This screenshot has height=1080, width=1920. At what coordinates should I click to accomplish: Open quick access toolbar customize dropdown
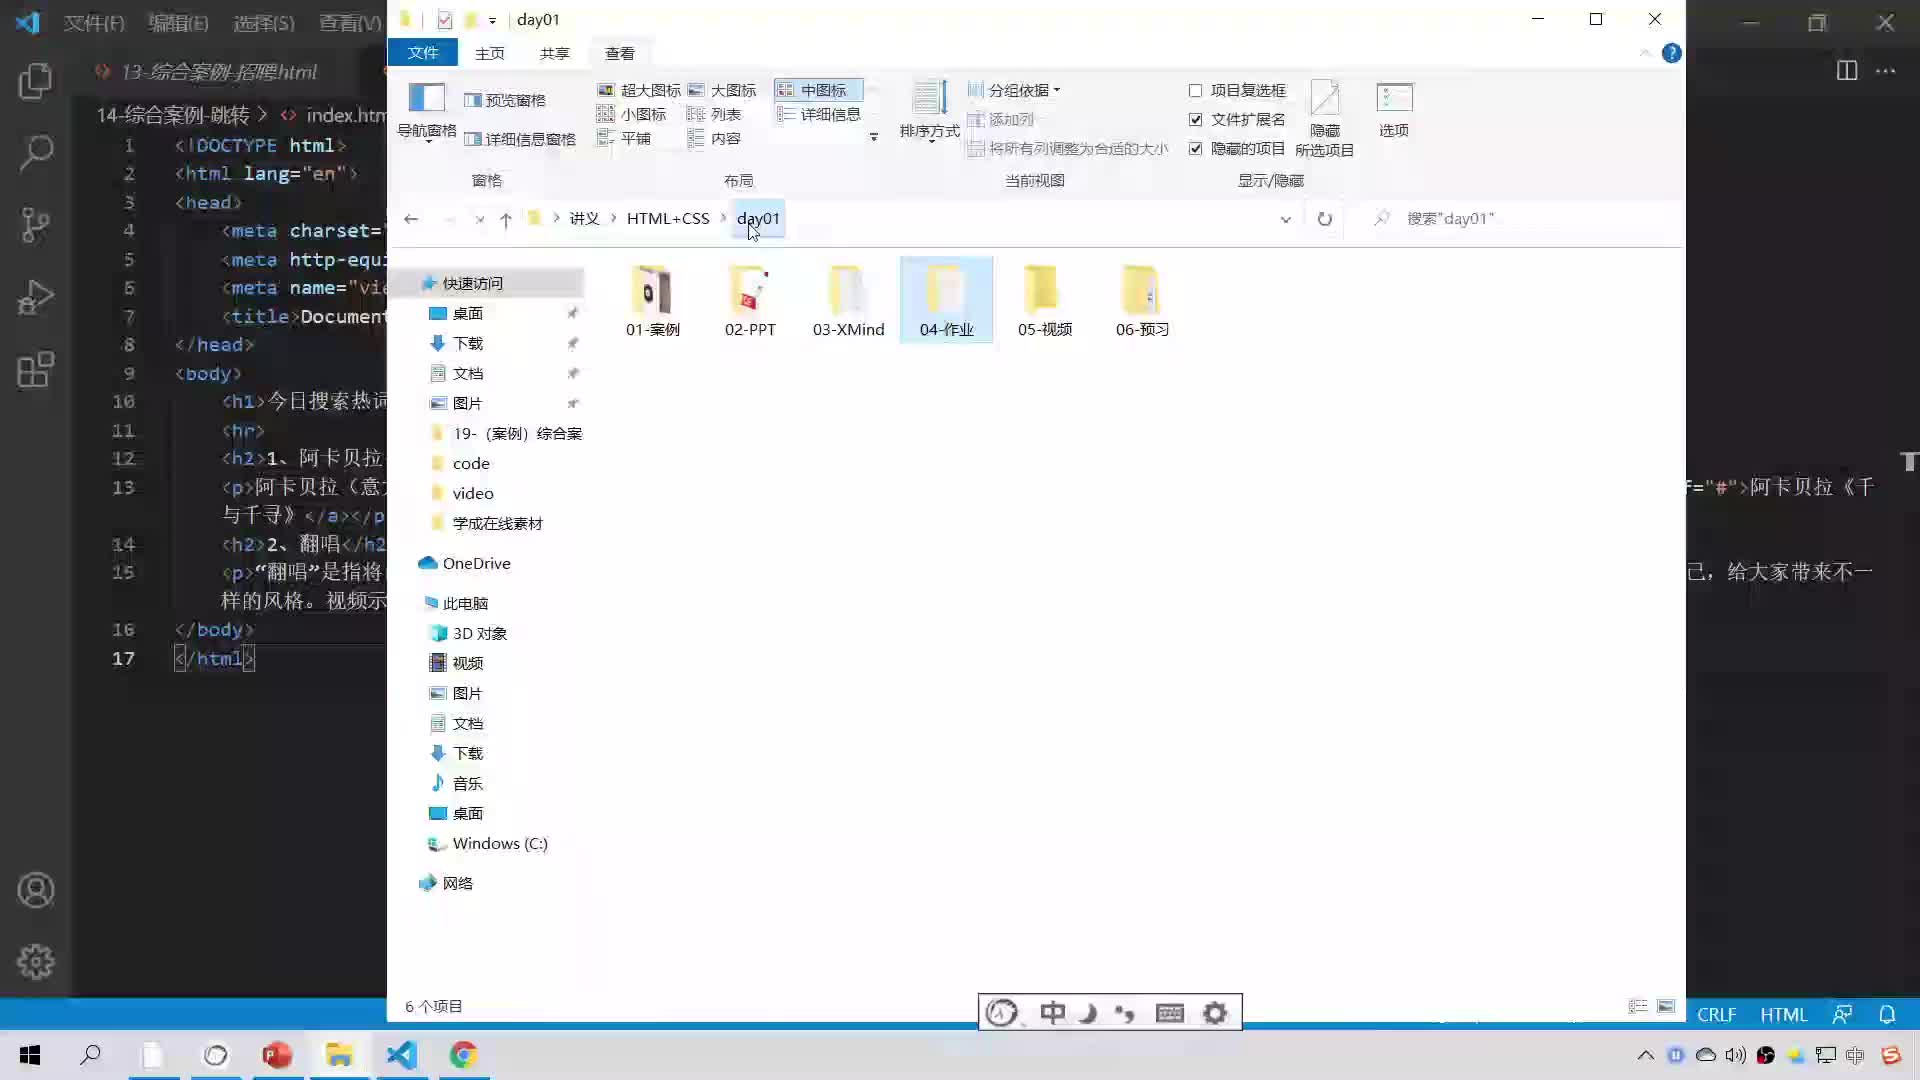(x=492, y=20)
